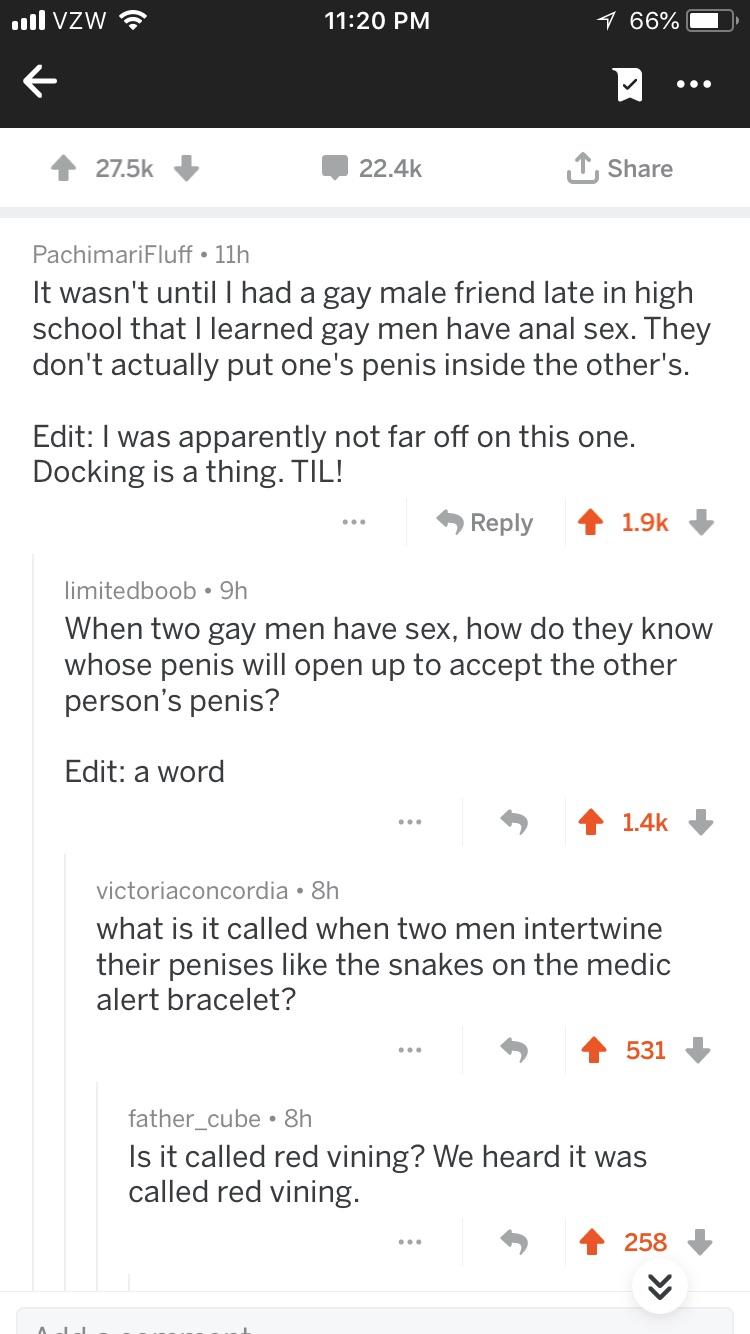Open PachimariFluff's comment options menu
The image size is (750, 1334).
pyautogui.click(x=353, y=522)
